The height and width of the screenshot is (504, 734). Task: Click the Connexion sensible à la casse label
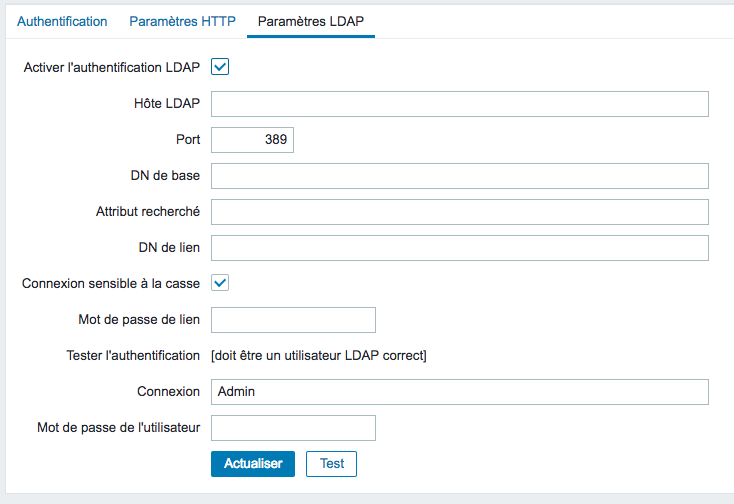pos(111,284)
